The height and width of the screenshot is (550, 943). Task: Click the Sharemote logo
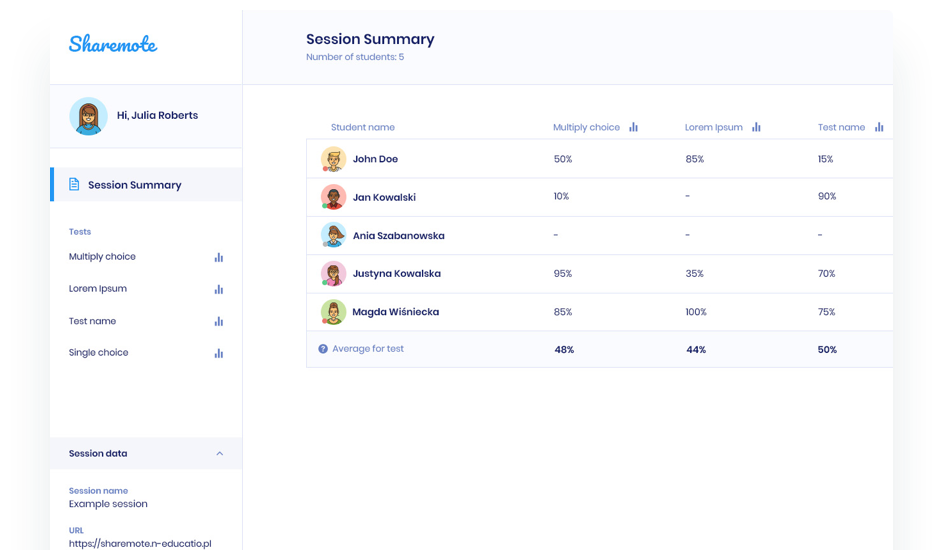click(113, 44)
